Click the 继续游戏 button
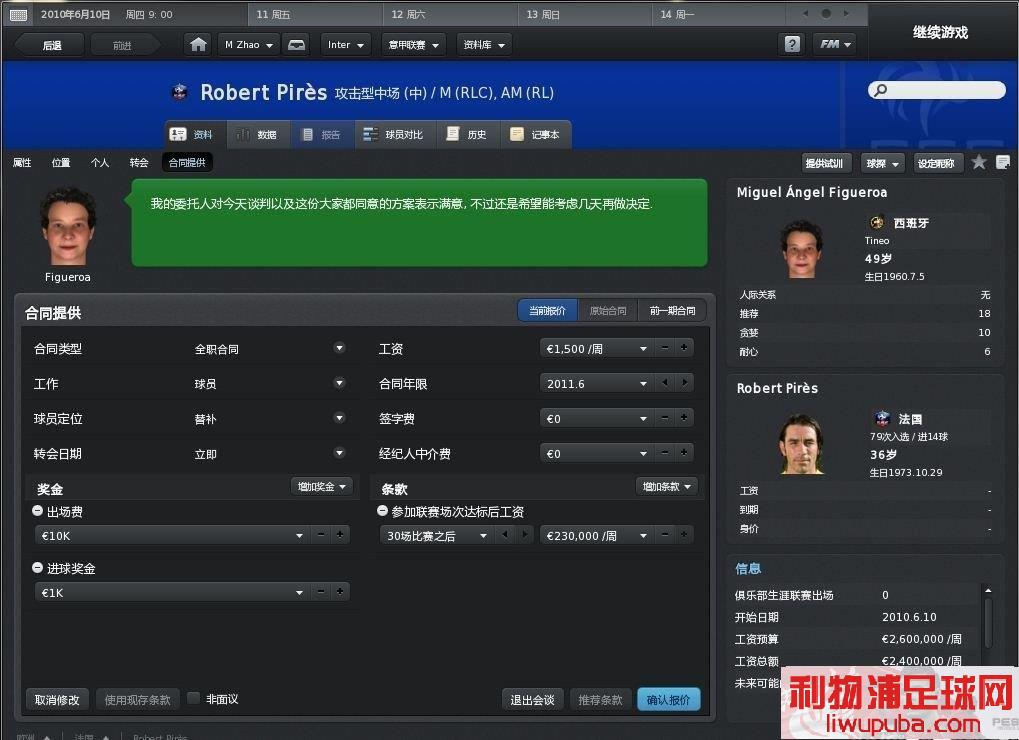 pyautogui.click(x=940, y=32)
